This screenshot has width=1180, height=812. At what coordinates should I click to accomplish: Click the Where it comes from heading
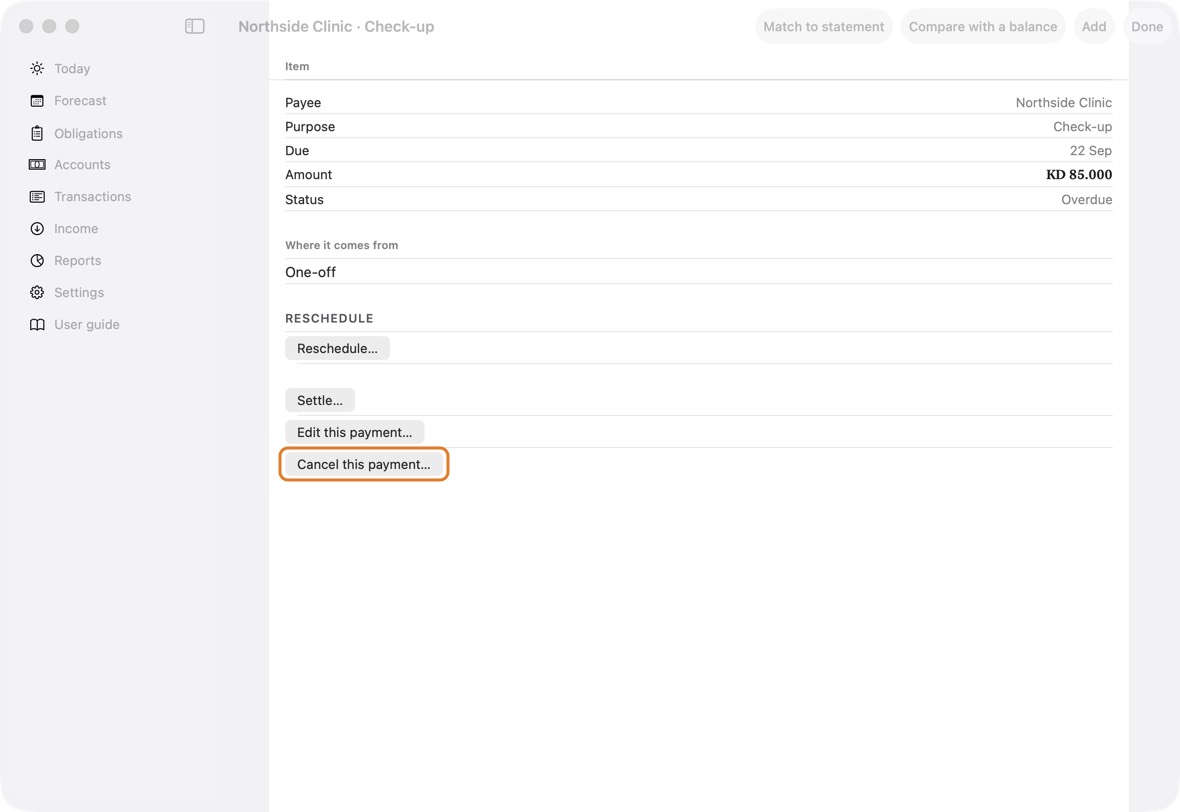(342, 245)
